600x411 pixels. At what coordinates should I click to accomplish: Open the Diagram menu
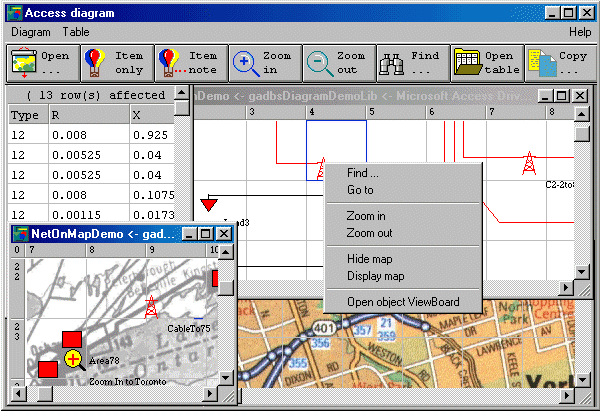[31, 32]
